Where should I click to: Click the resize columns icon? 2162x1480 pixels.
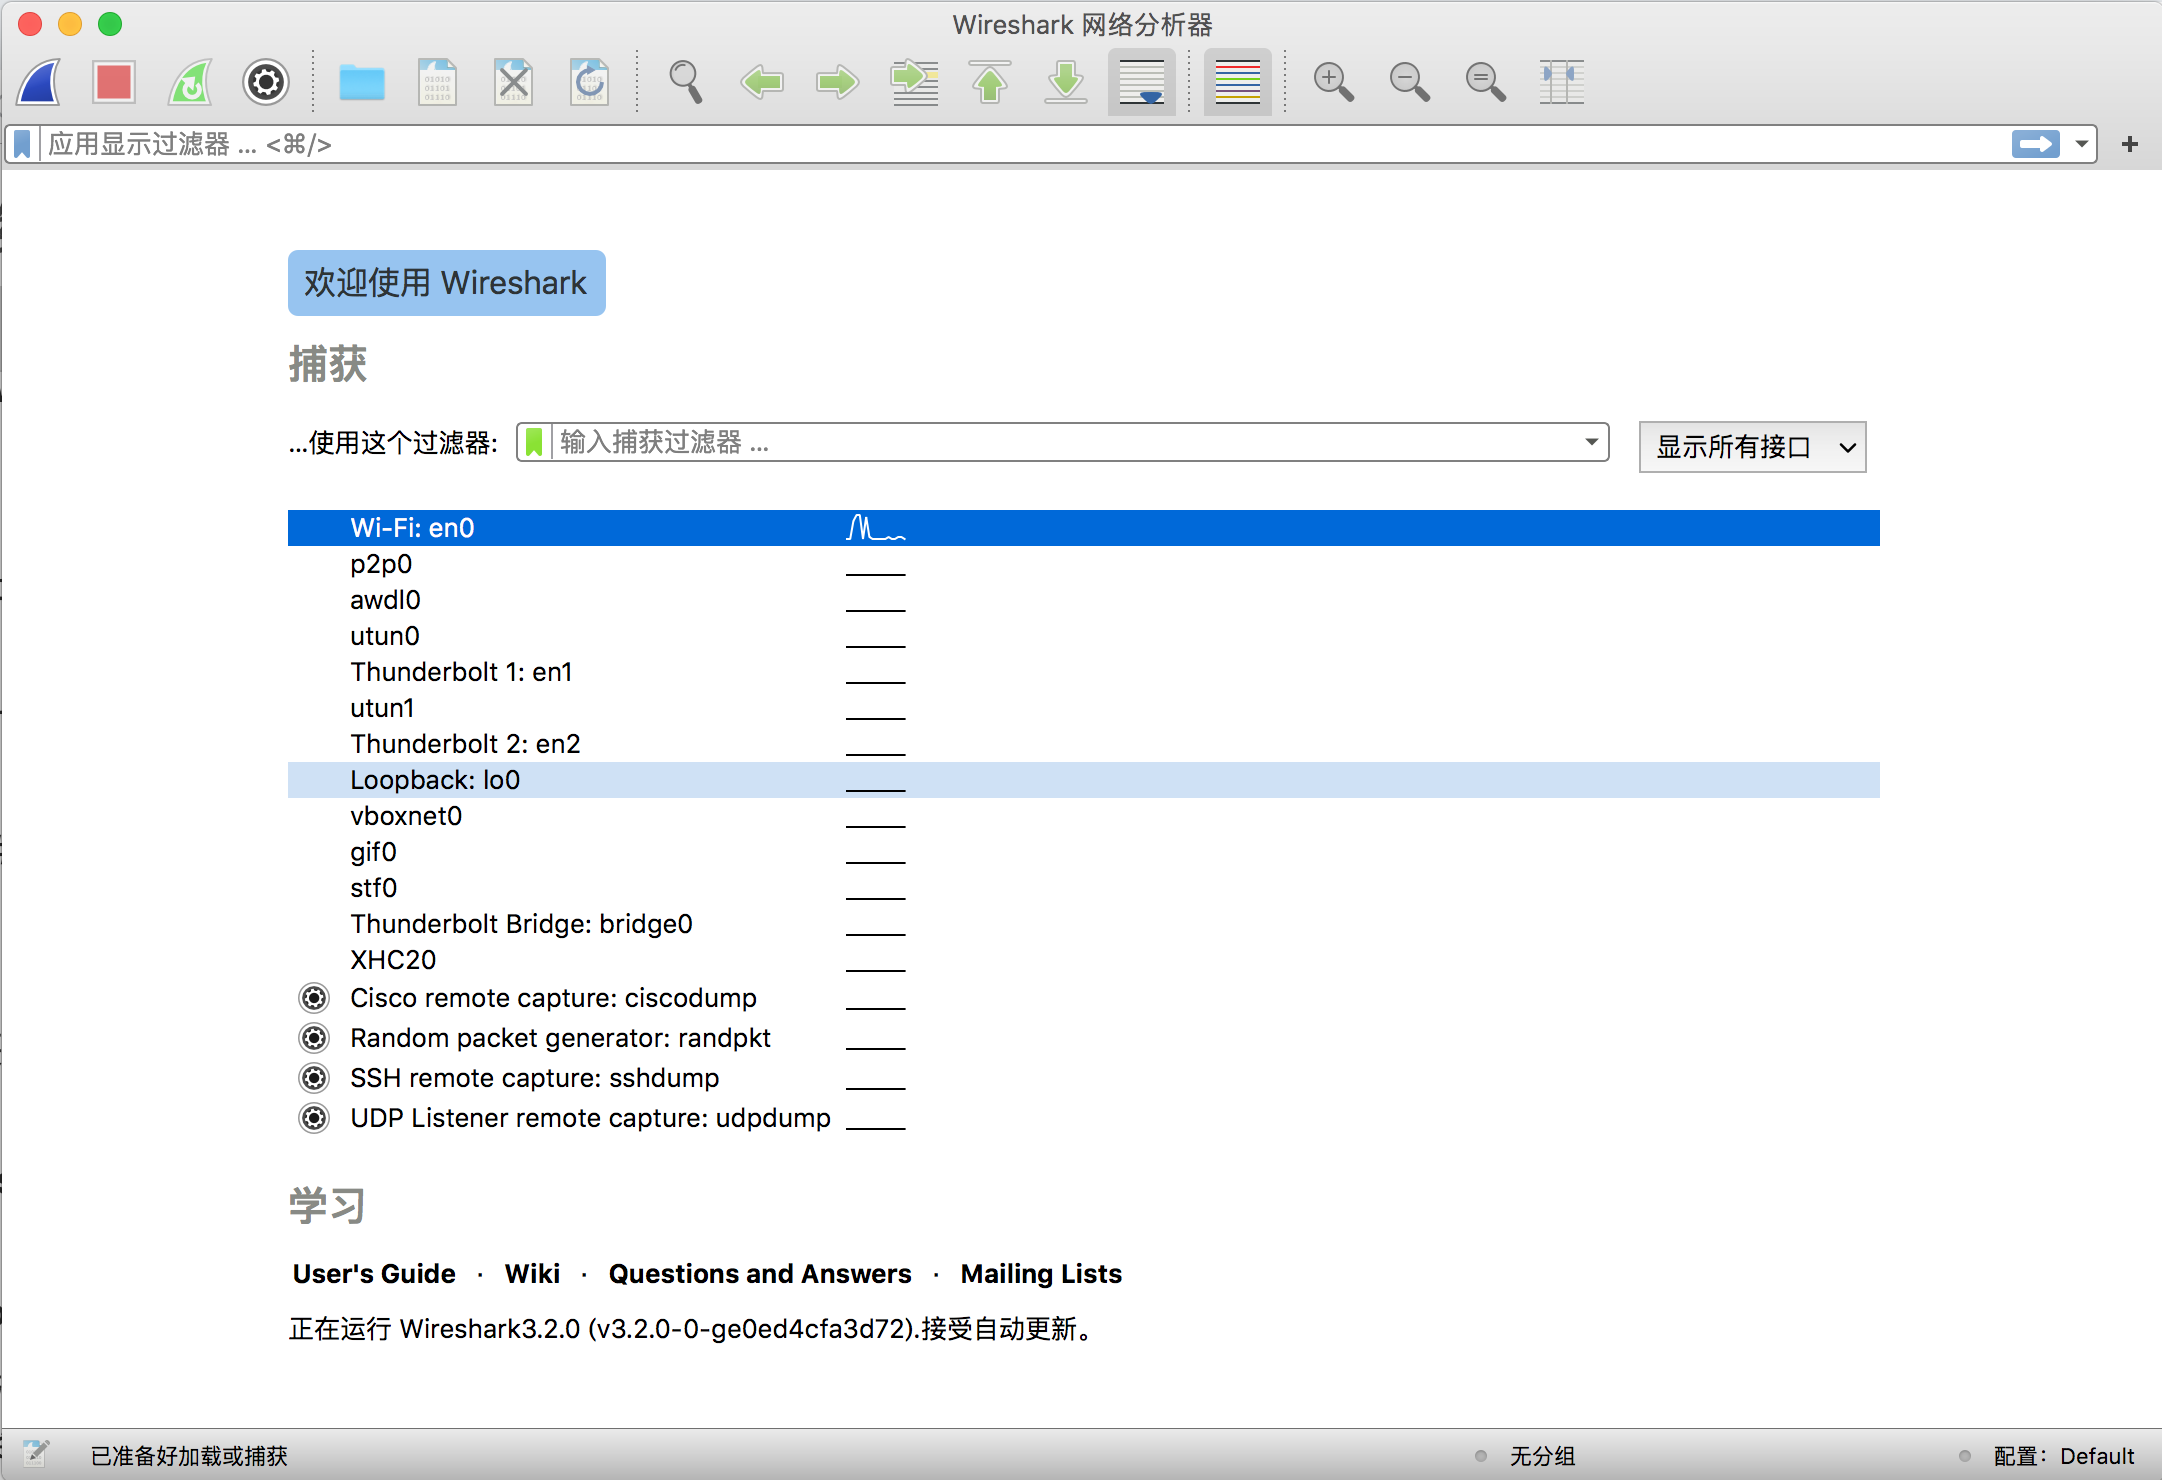(x=1561, y=82)
